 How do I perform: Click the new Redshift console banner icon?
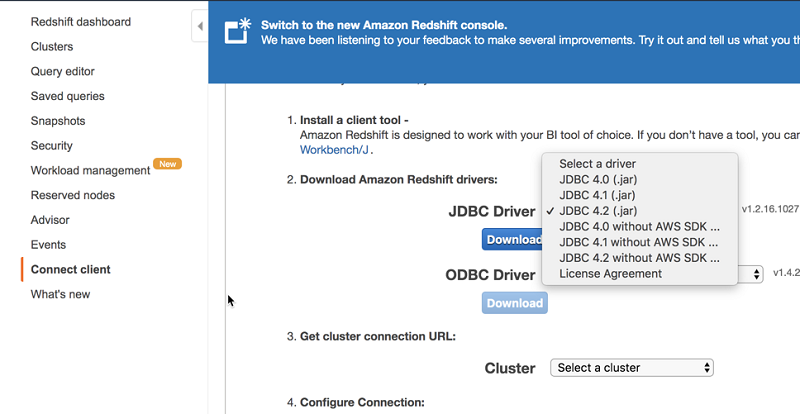click(x=238, y=31)
